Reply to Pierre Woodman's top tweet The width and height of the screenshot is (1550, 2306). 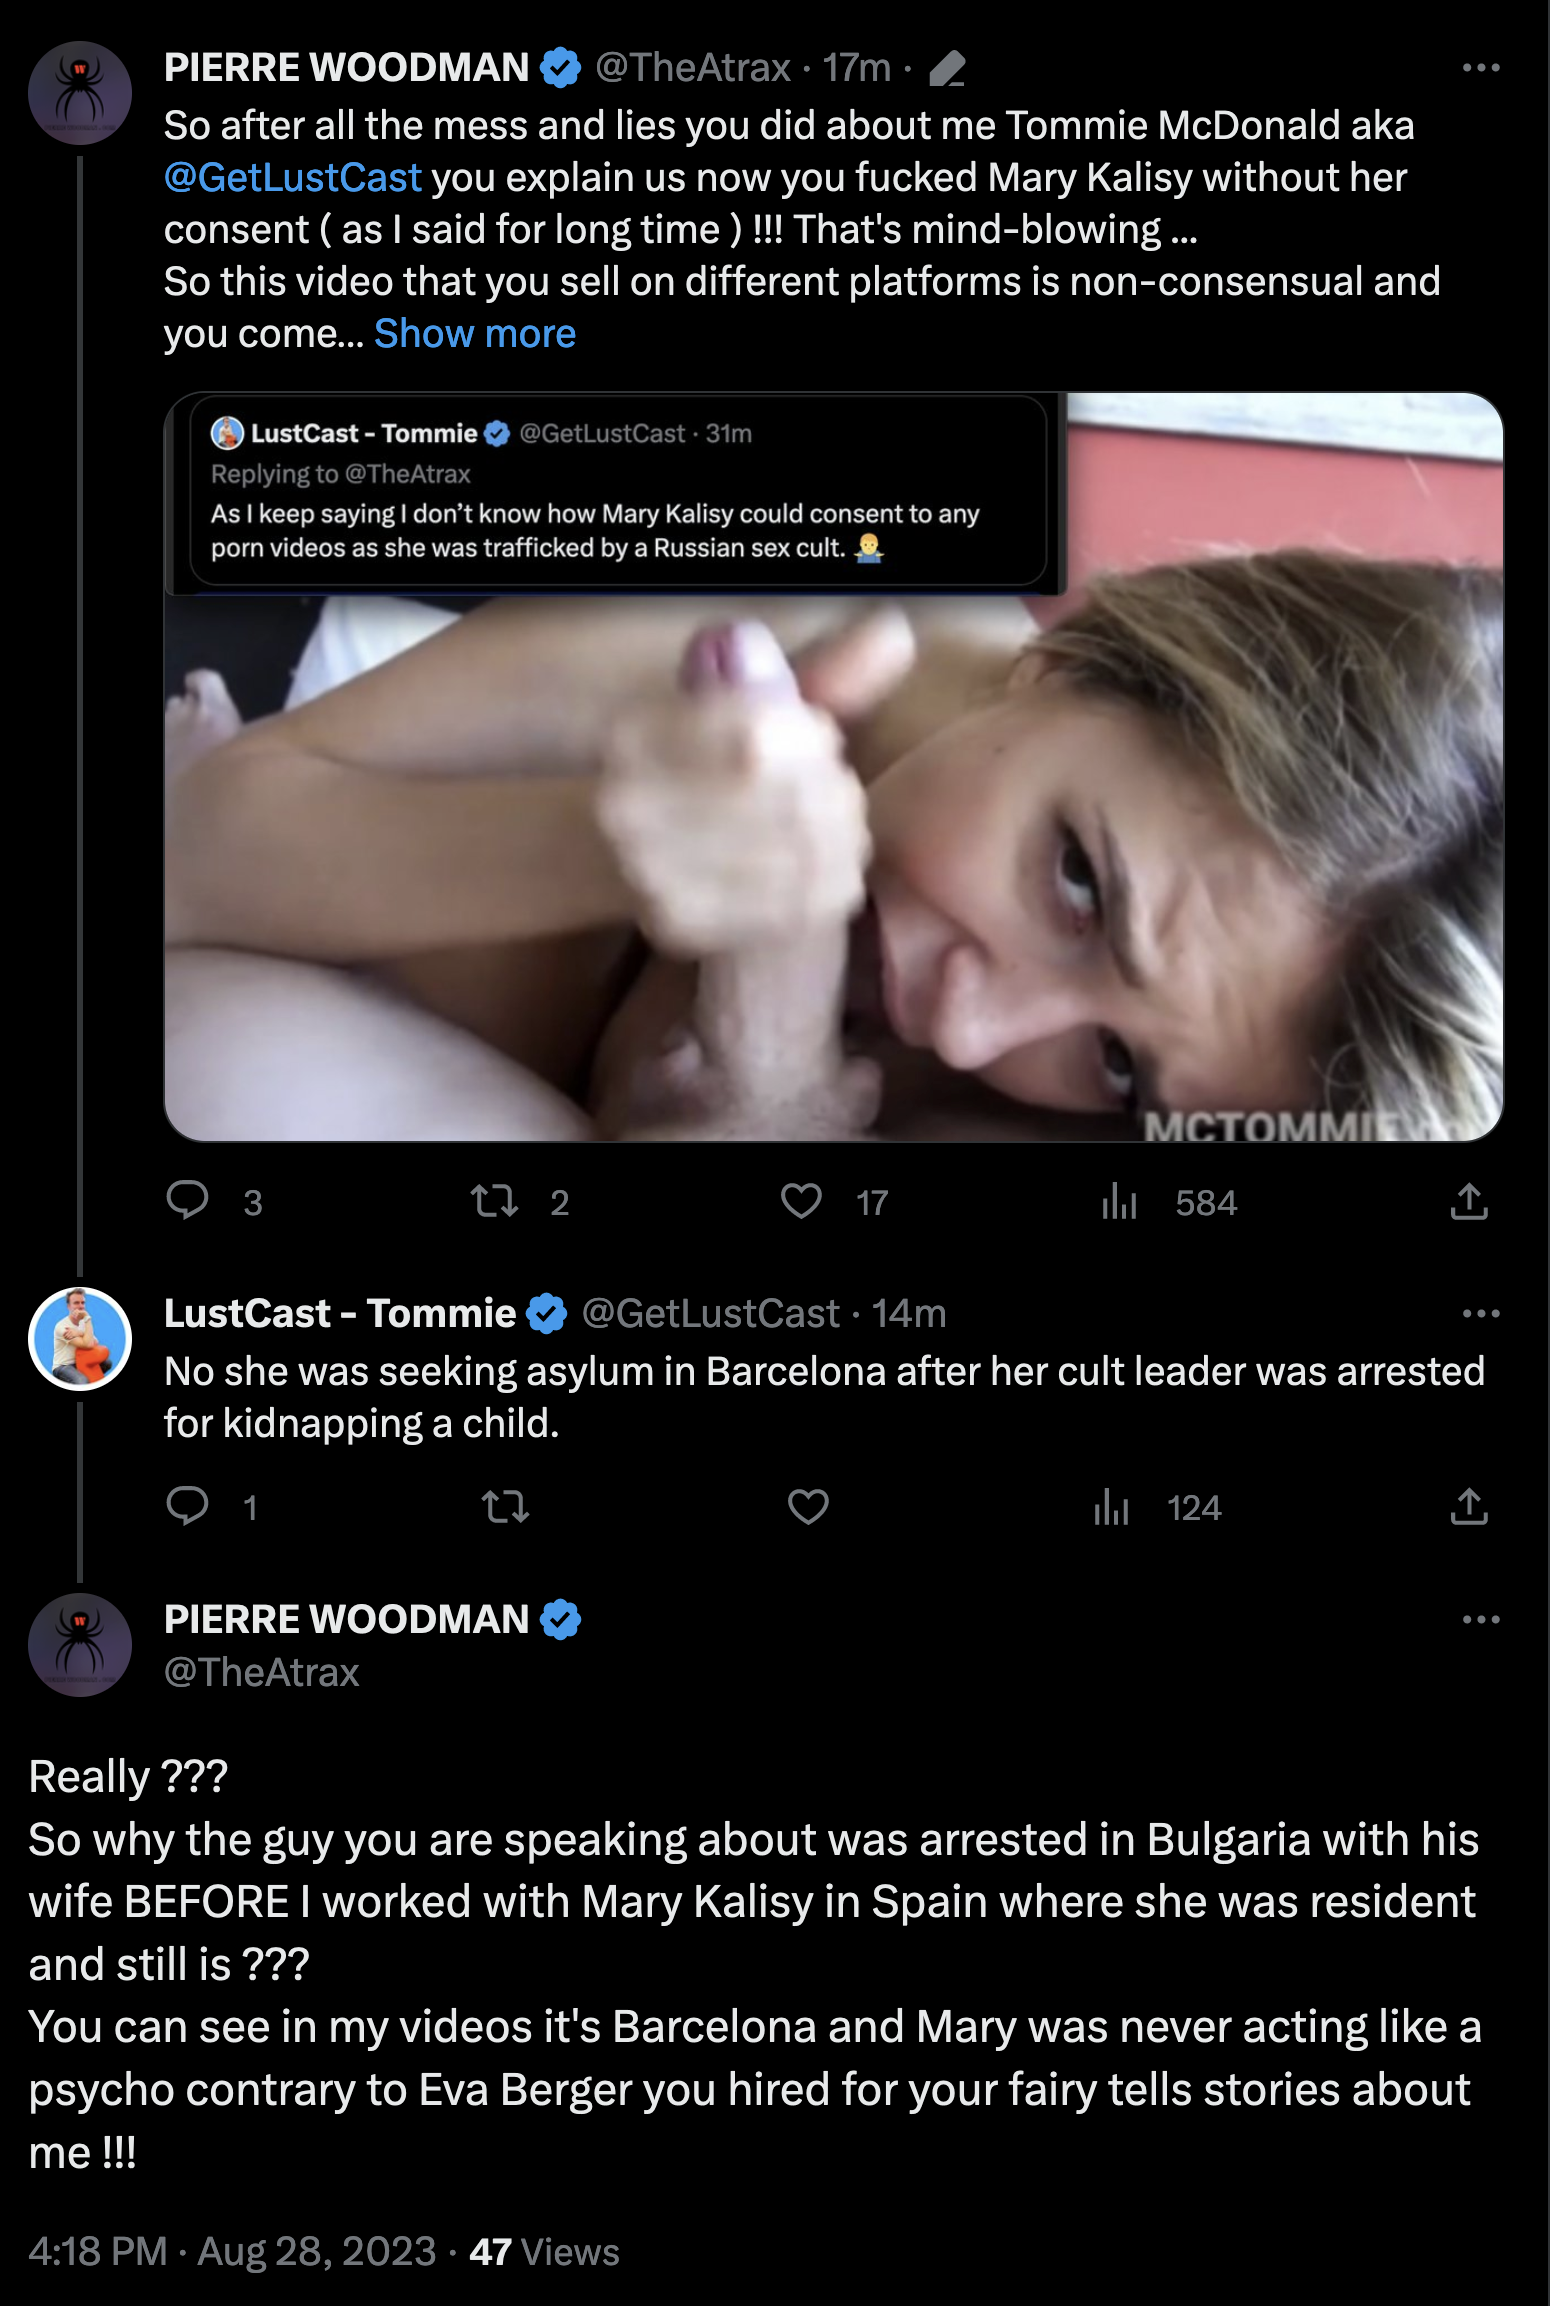188,1200
